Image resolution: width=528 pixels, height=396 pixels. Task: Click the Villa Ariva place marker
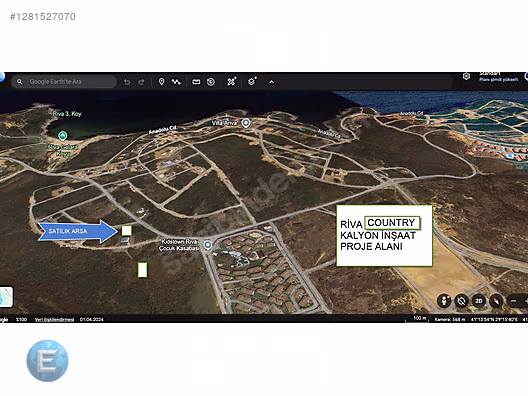point(246,123)
